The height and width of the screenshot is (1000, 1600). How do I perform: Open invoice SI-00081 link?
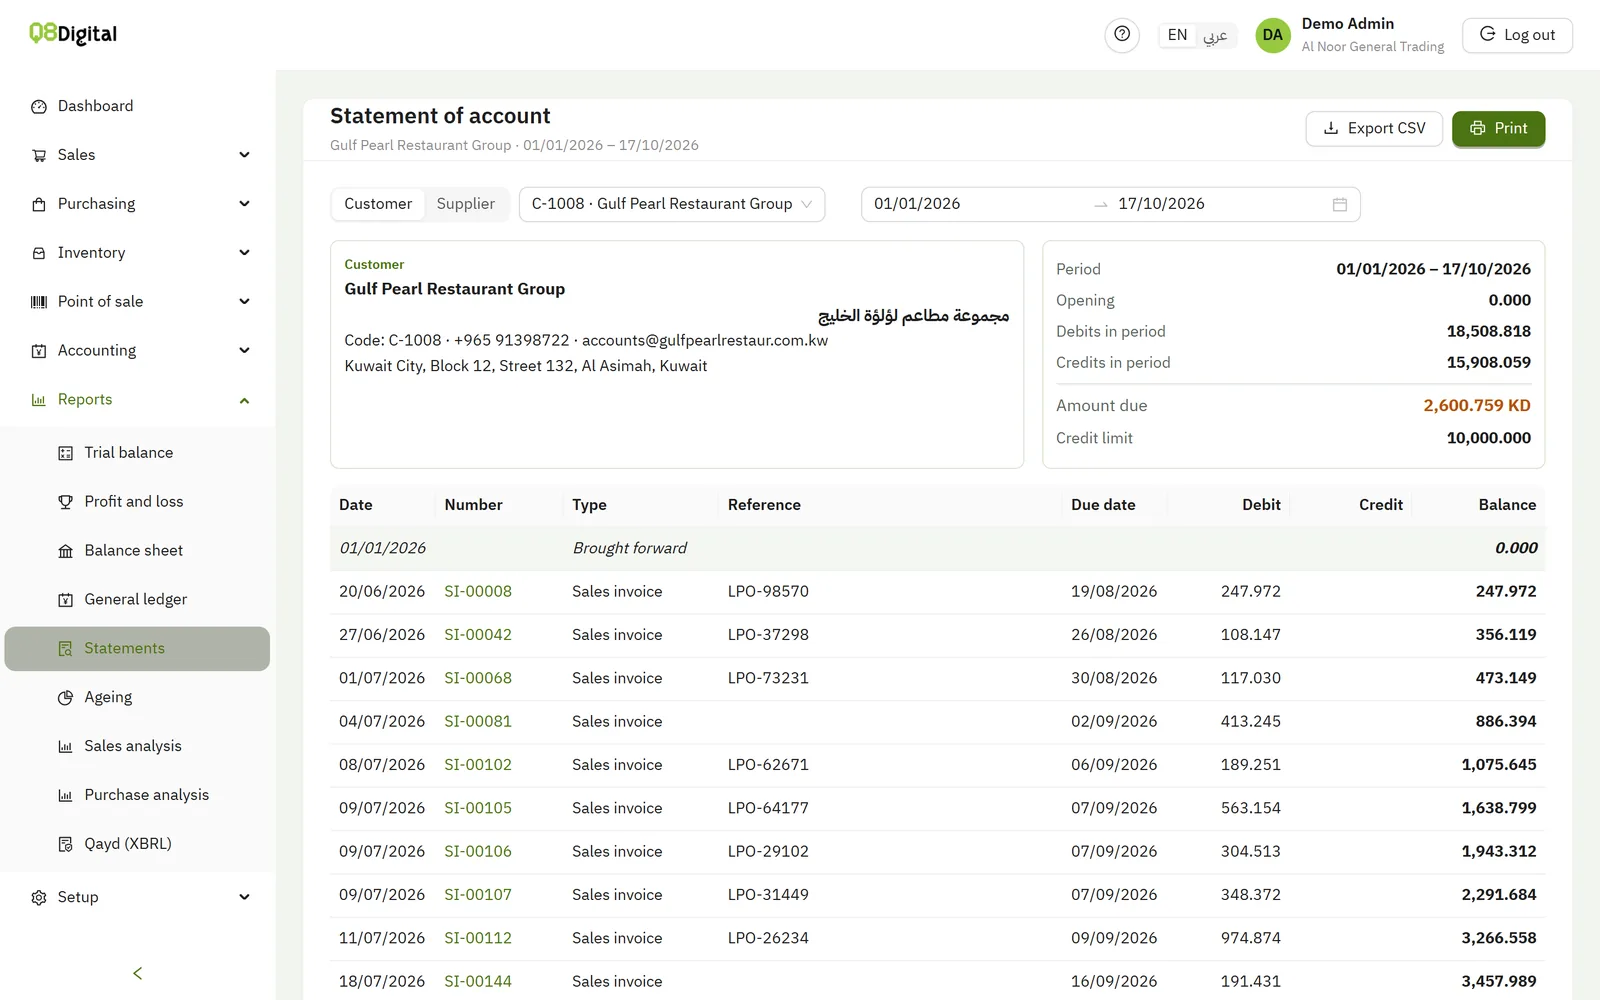coord(478,721)
